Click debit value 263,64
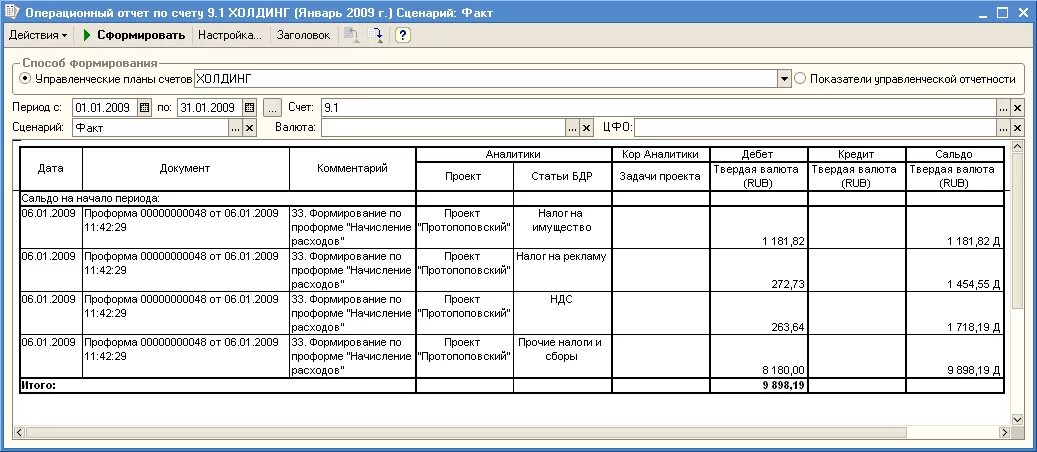This screenshot has height=452, width=1037. pos(788,327)
